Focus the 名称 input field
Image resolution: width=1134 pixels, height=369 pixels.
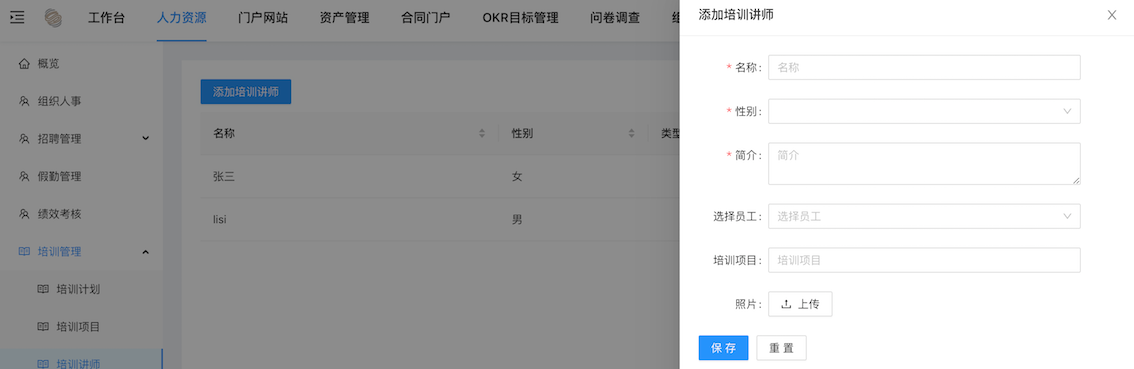(x=924, y=67)
